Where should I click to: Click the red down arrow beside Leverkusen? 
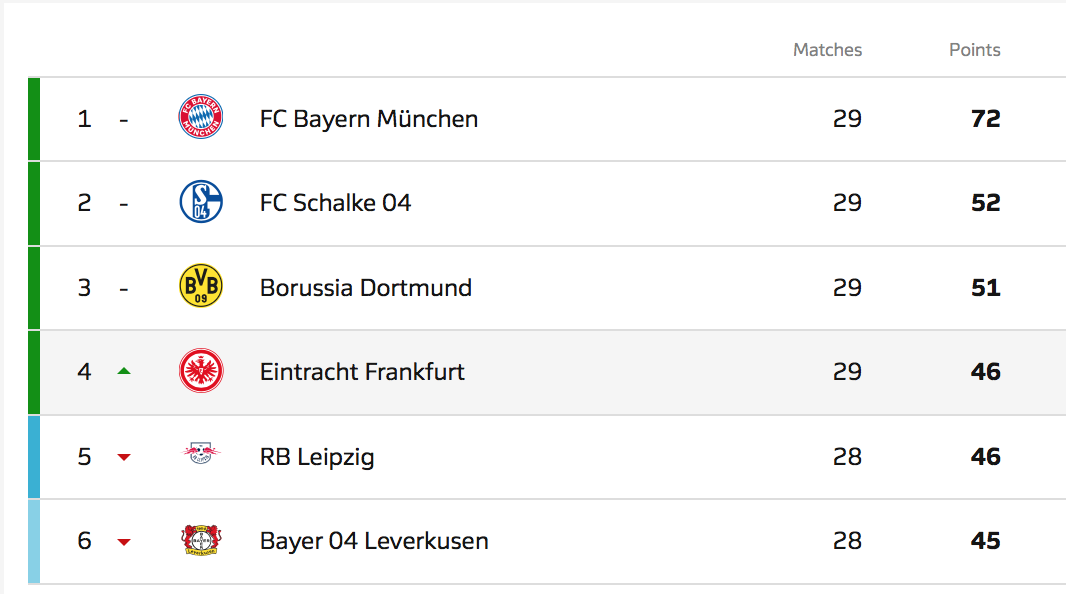pyautogui.click(x=124, y=542)
